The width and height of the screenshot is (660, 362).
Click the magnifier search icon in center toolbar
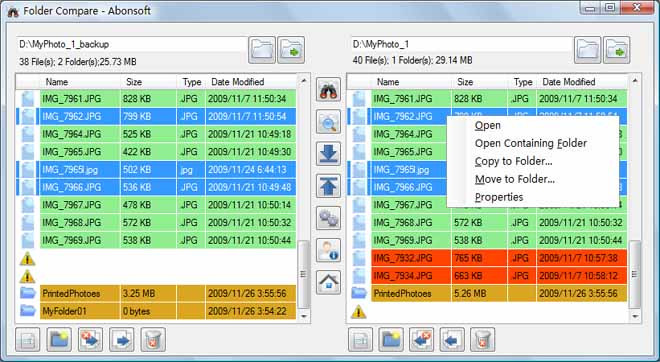(328, 122)
